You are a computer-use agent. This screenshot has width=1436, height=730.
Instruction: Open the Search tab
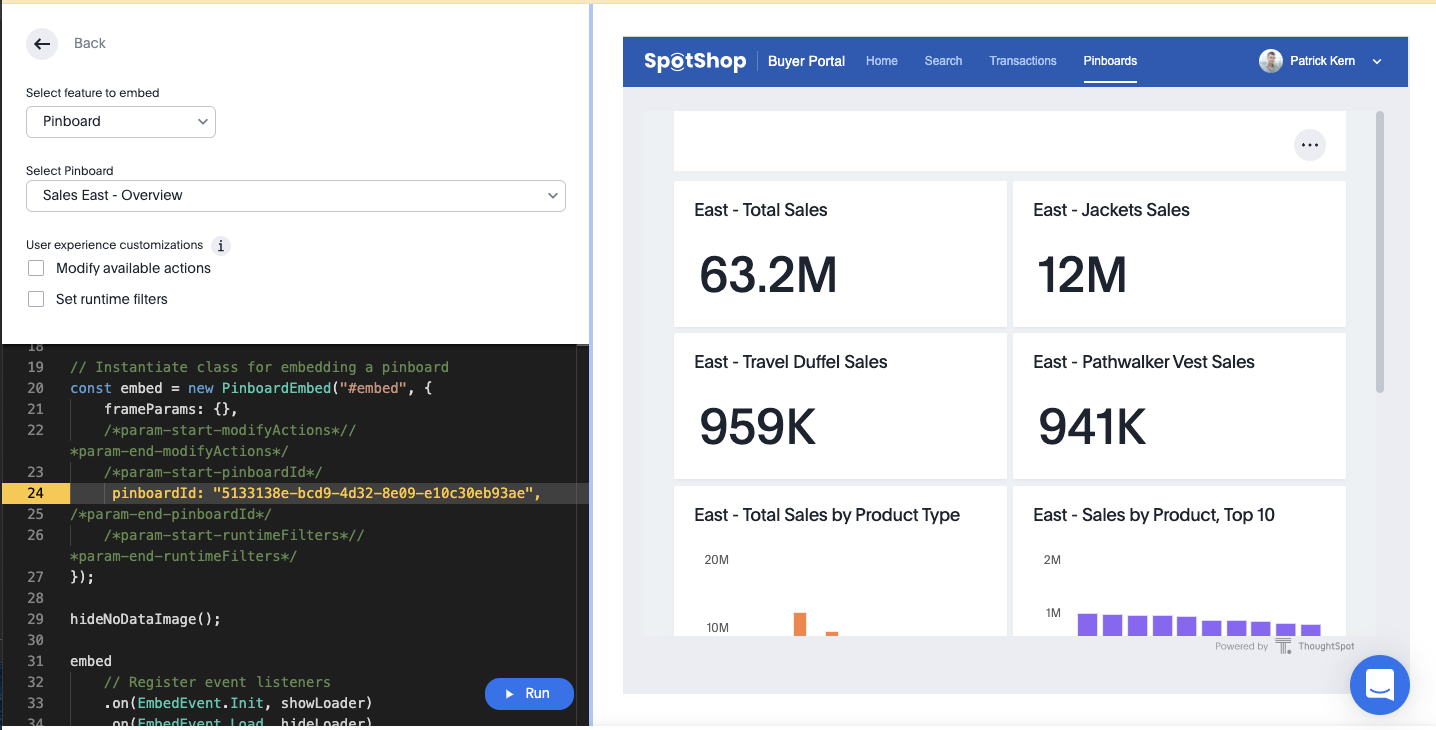click(943, 61)
